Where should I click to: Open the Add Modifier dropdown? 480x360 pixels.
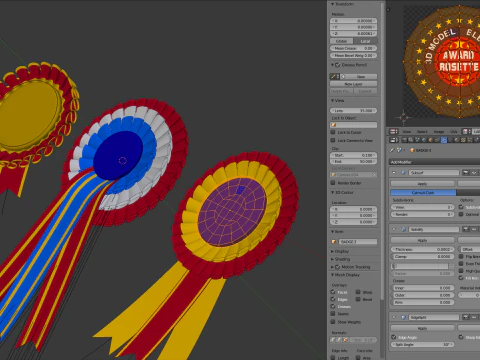tap(435, 162)
